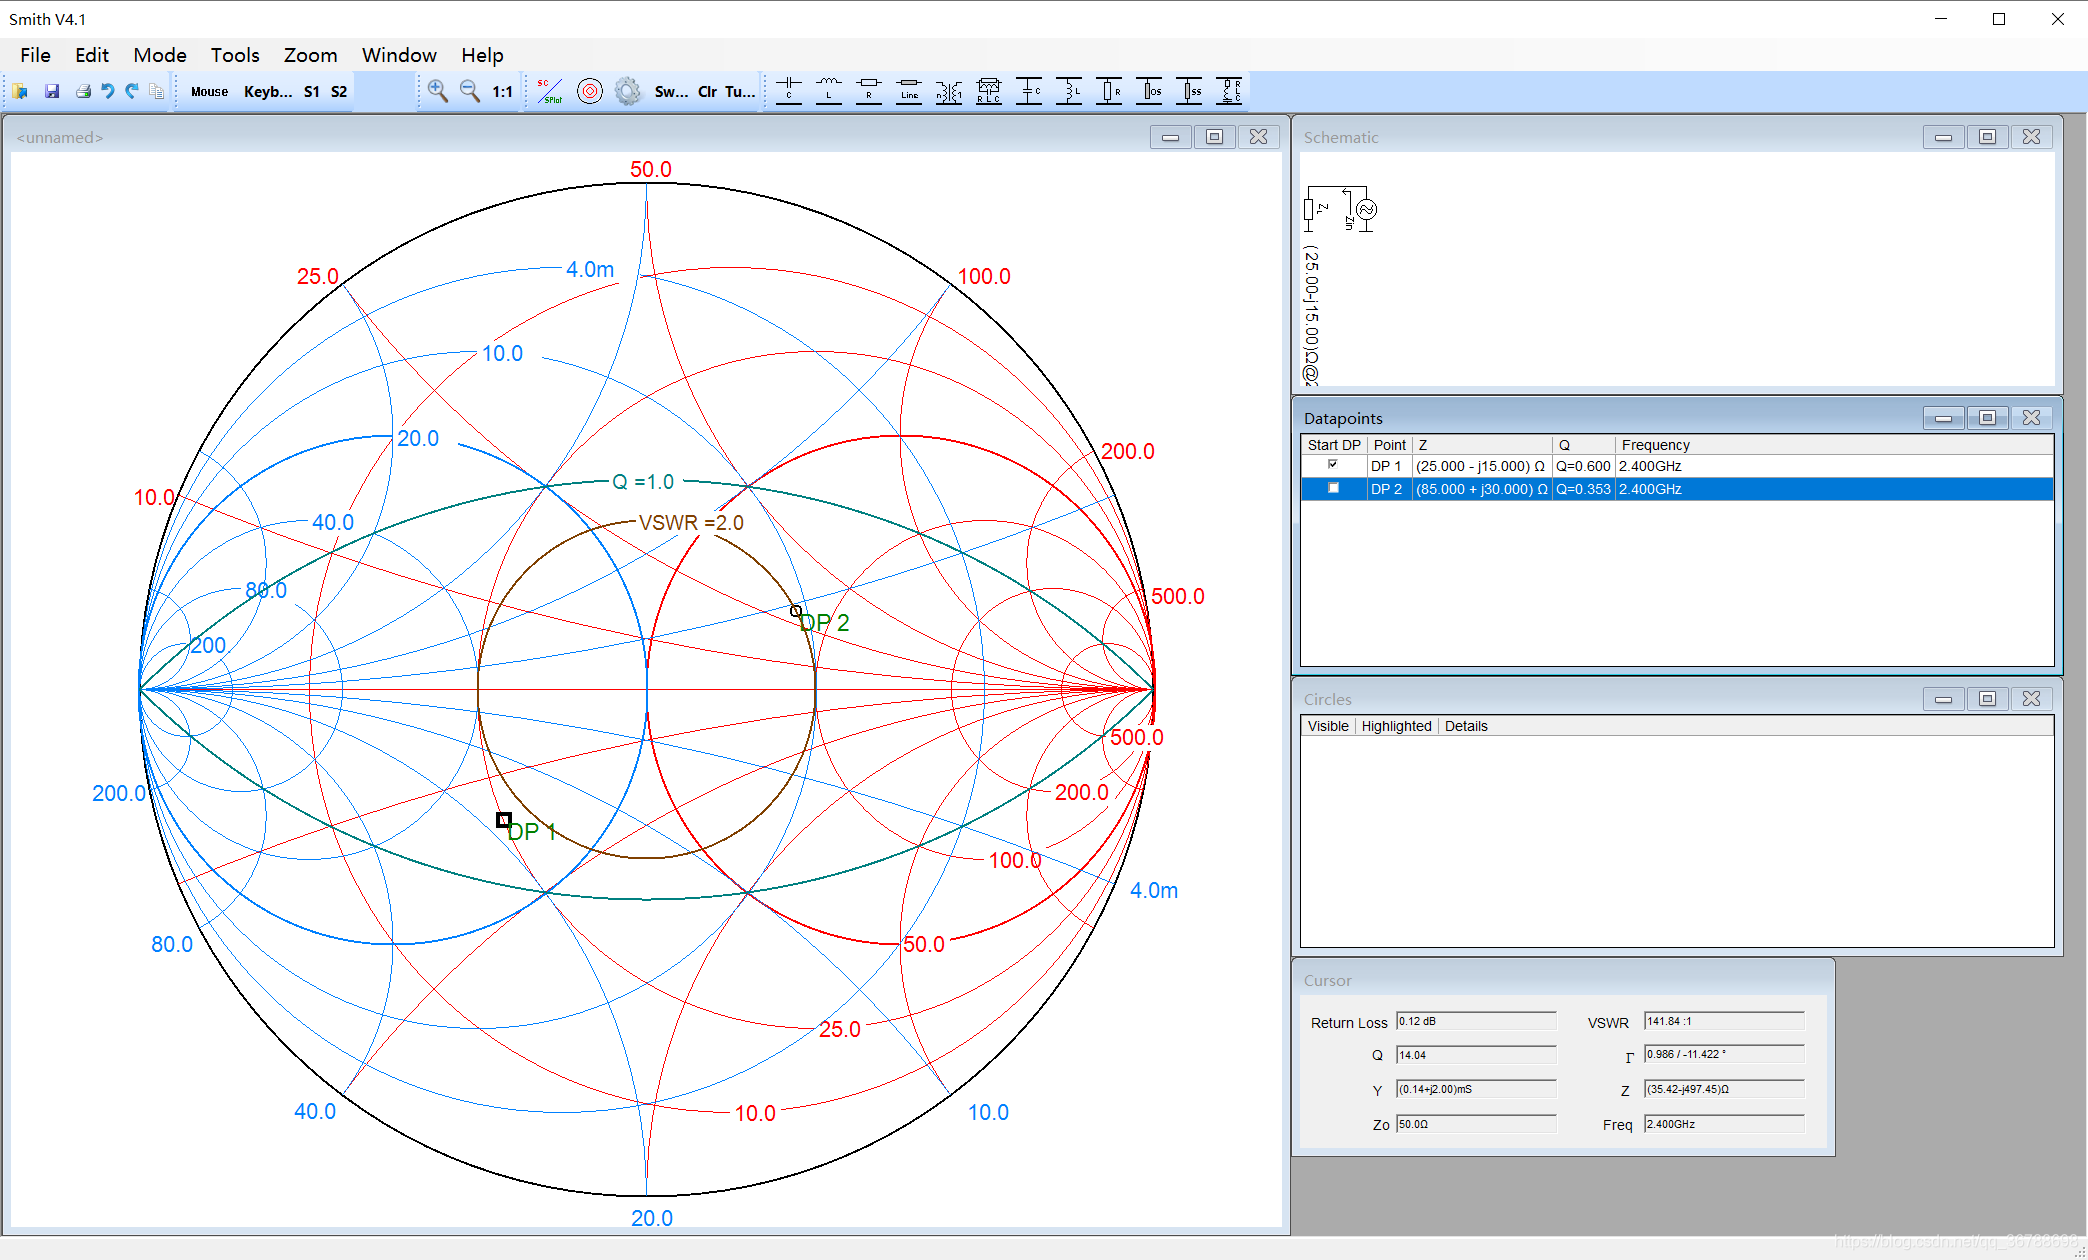Insert a series inductor element
This screenshot has width=2088, height=1260.
coord(829,91)
